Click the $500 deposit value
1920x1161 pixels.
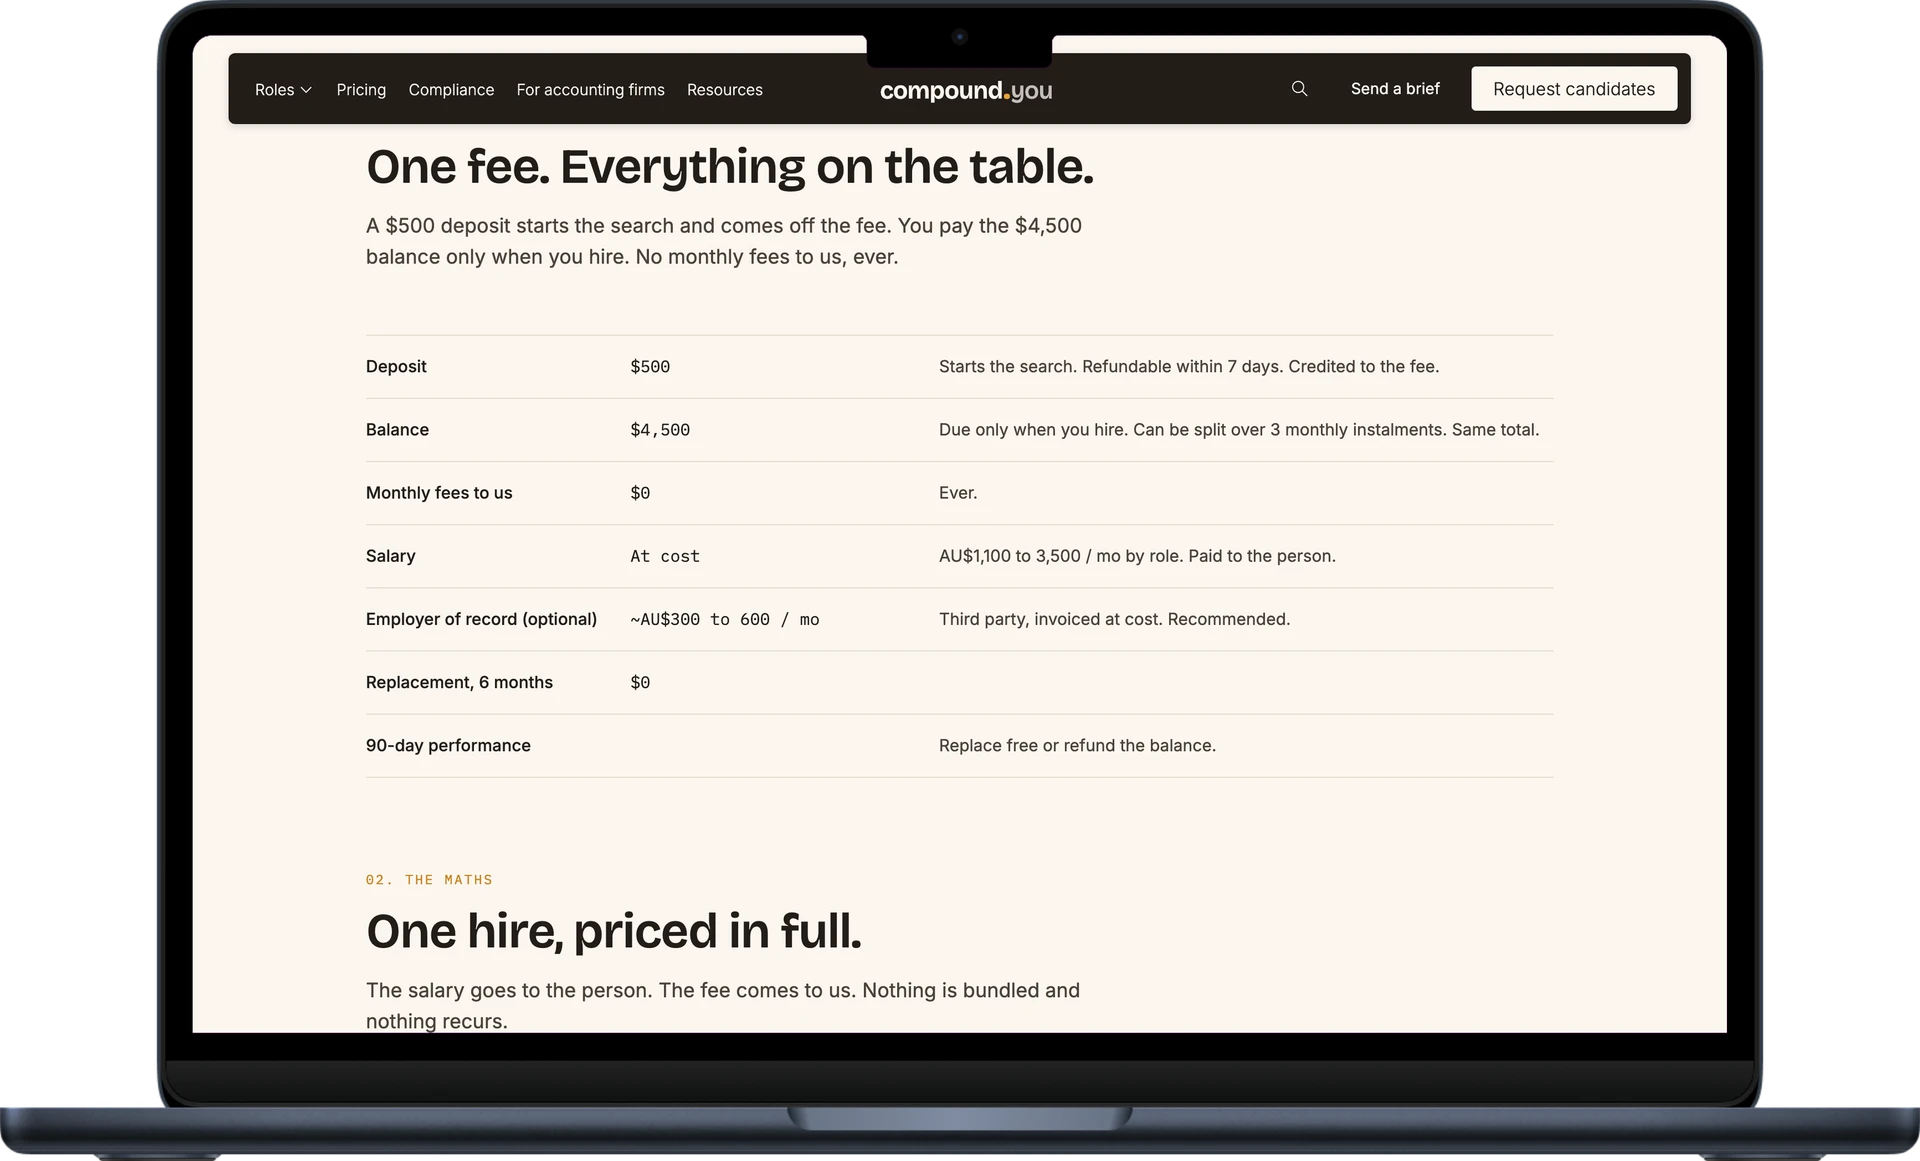point(650,367)
